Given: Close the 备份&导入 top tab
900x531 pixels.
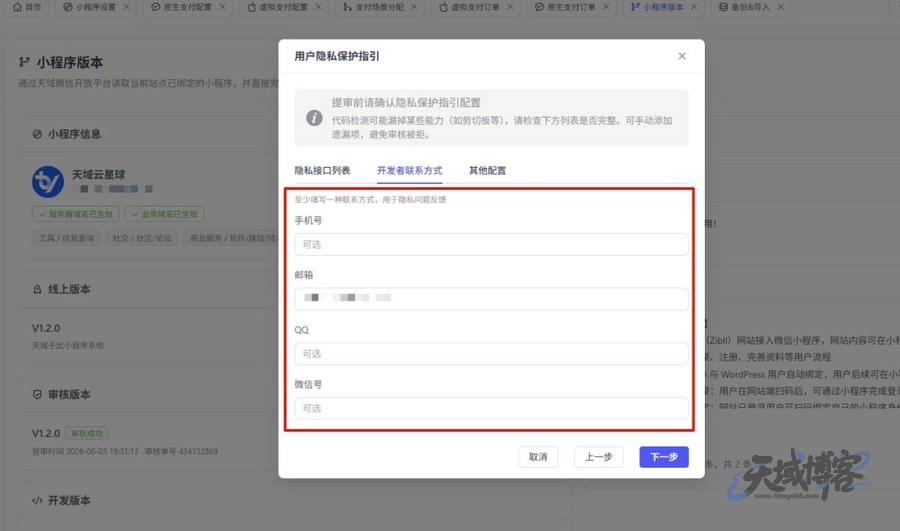Looking at the screenshot, I should (x=781, y=7).
